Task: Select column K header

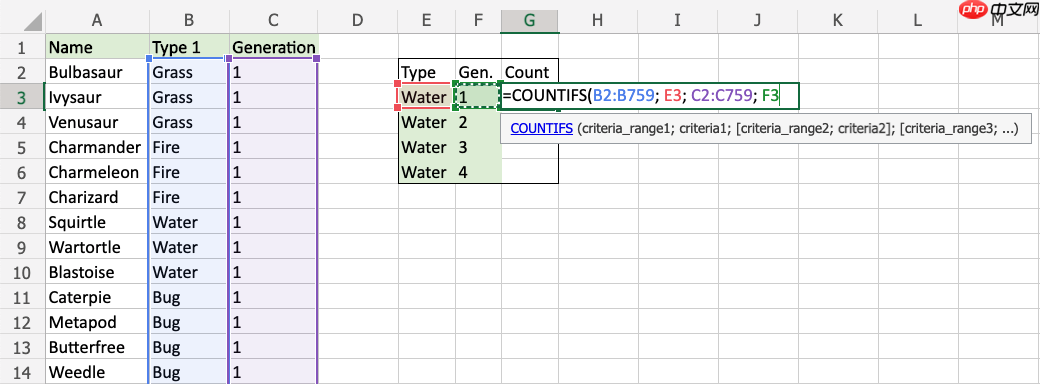Action: point(837,21)
